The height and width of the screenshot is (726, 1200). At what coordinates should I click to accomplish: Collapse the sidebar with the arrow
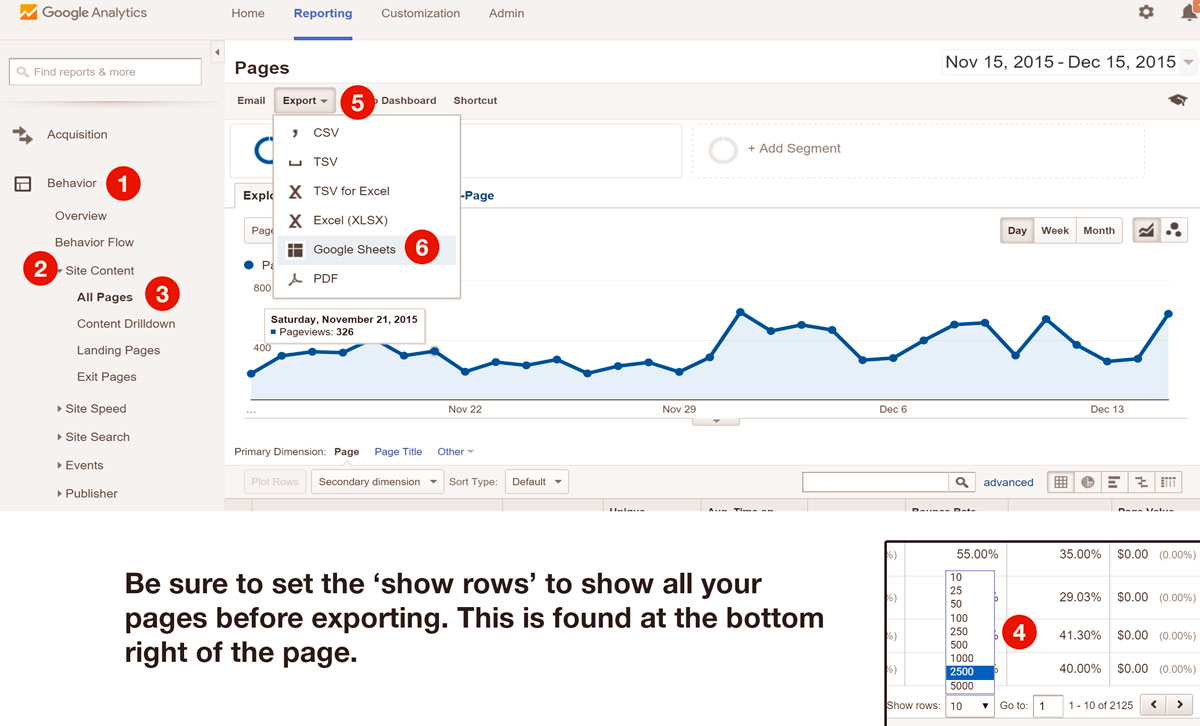point(217,51)
